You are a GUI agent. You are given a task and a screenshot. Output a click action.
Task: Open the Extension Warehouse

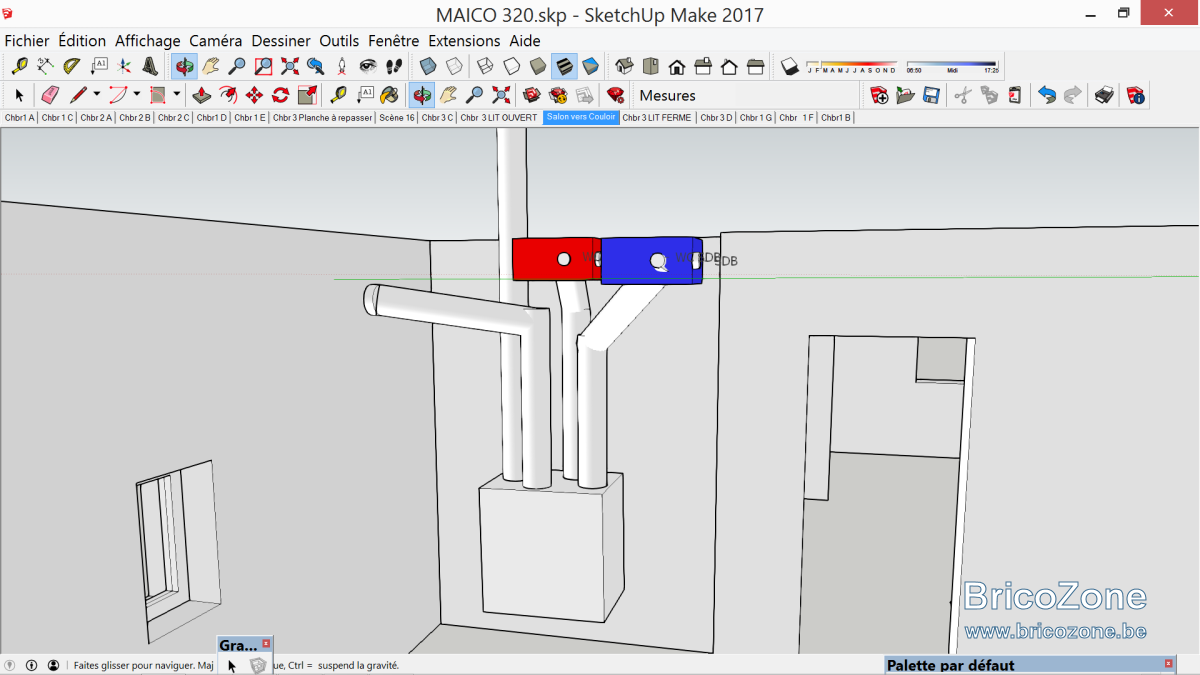click(x=558, y=95)
